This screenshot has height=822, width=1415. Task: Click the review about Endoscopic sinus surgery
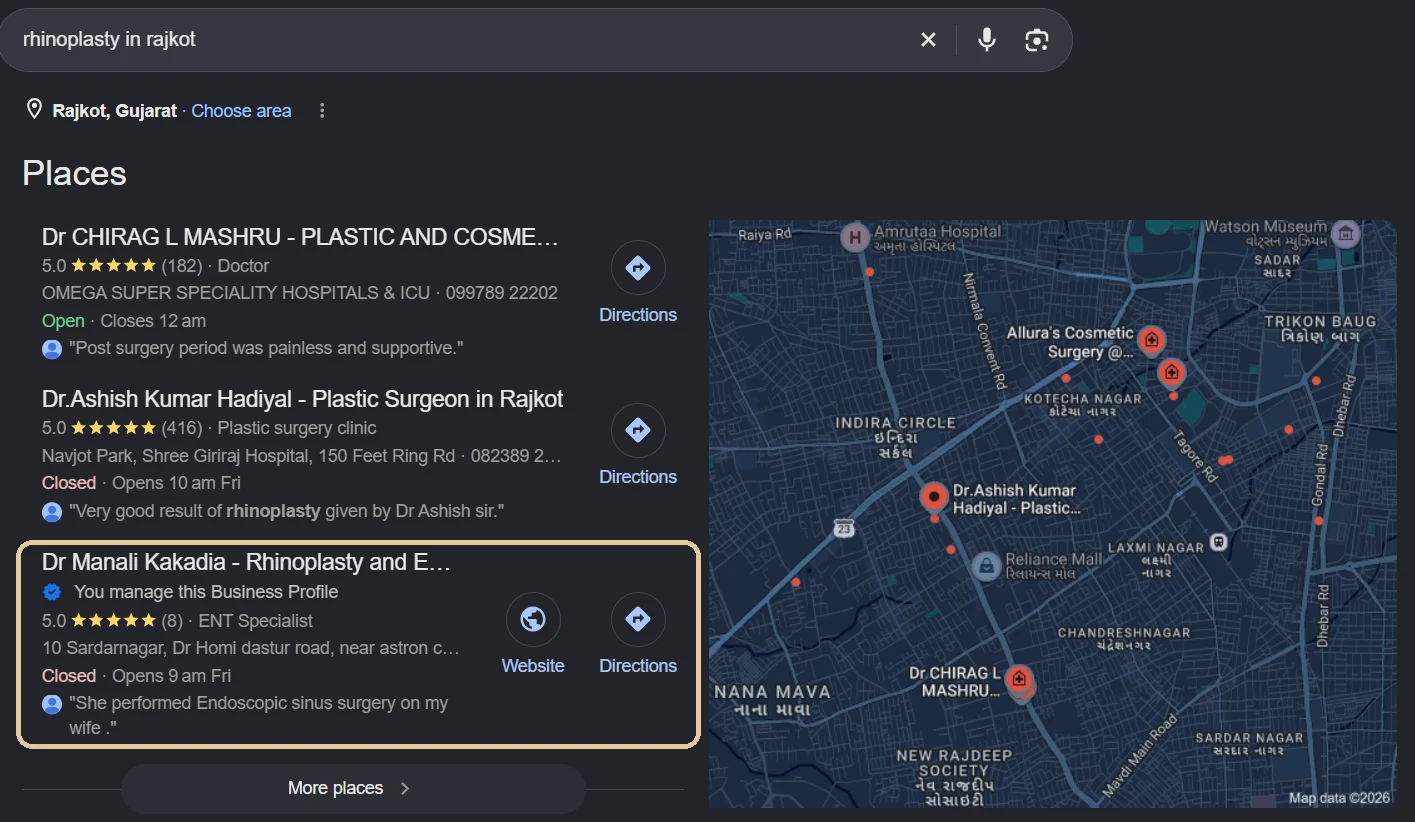point(258,716)
